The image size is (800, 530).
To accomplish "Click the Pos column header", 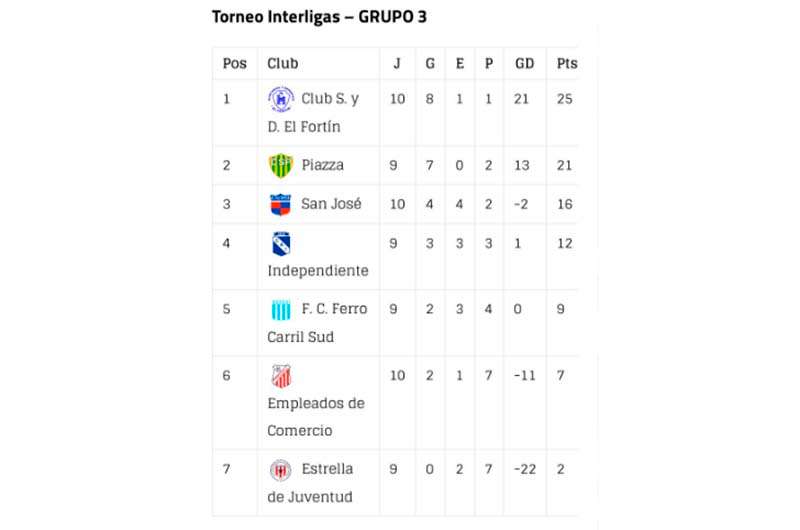I will (235, 64).
